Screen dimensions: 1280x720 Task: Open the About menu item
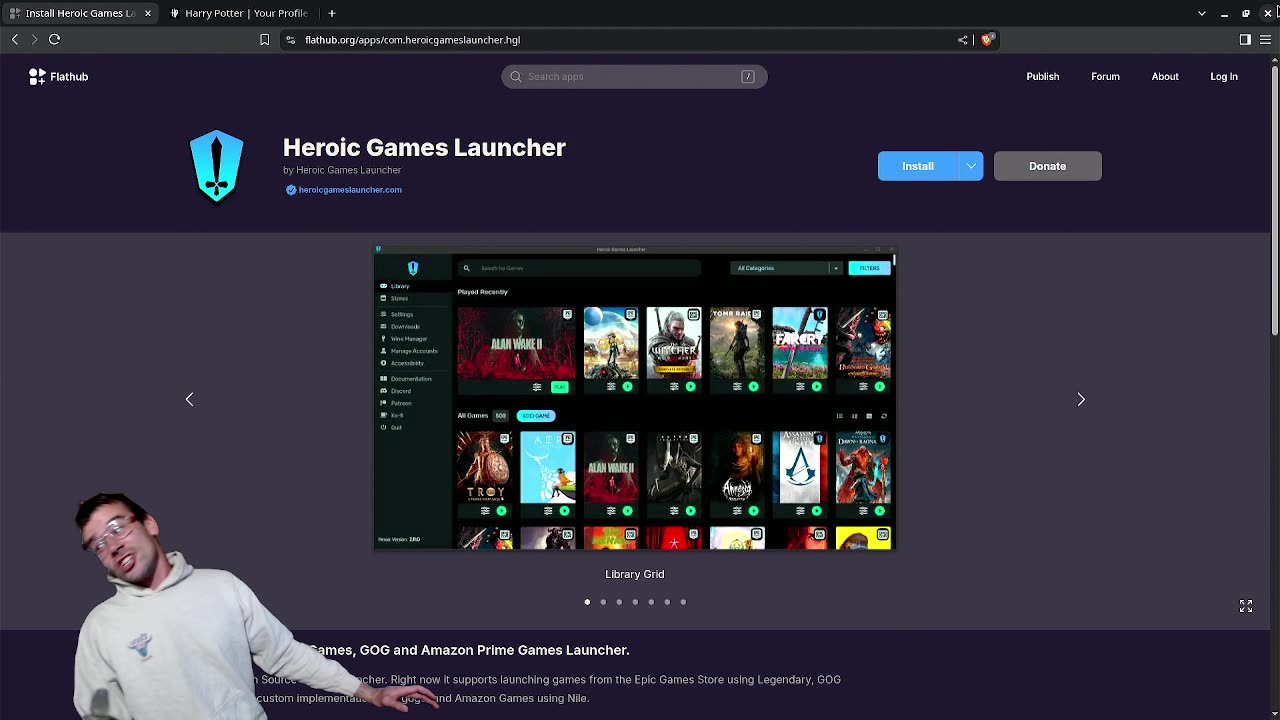click(x=1165, y=76)
